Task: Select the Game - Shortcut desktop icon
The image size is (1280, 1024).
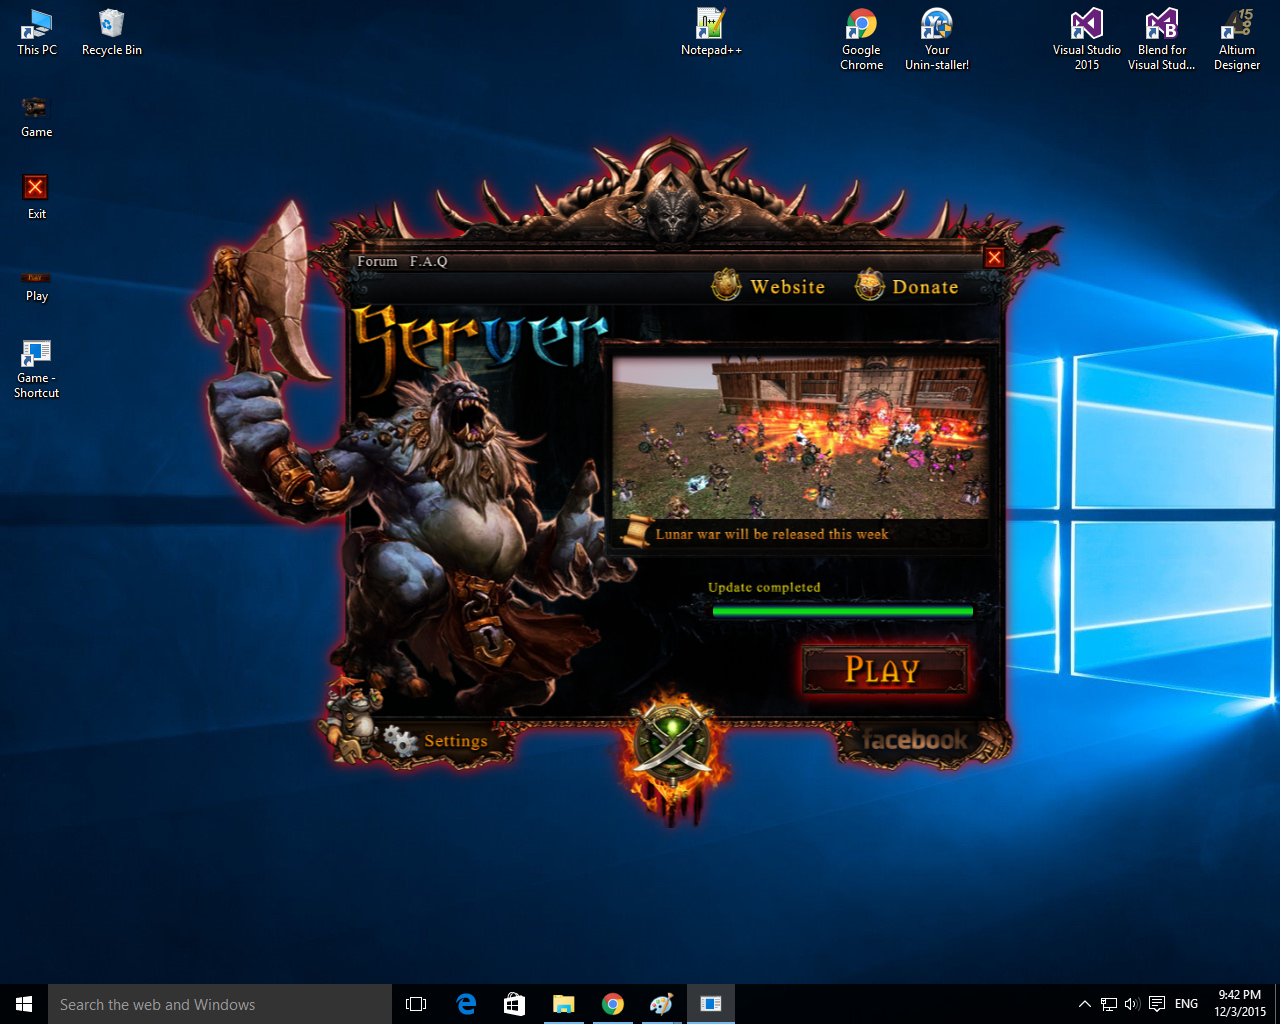Action: (36, 369)
